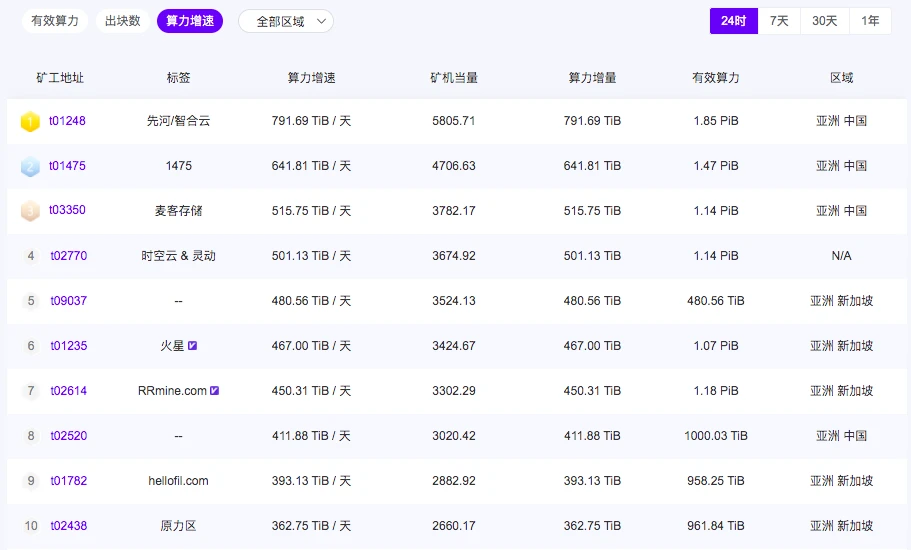Screen dimensions: 911x550
Task: Click the verified badge next to RRmine.com
Action: click(215, 391)
